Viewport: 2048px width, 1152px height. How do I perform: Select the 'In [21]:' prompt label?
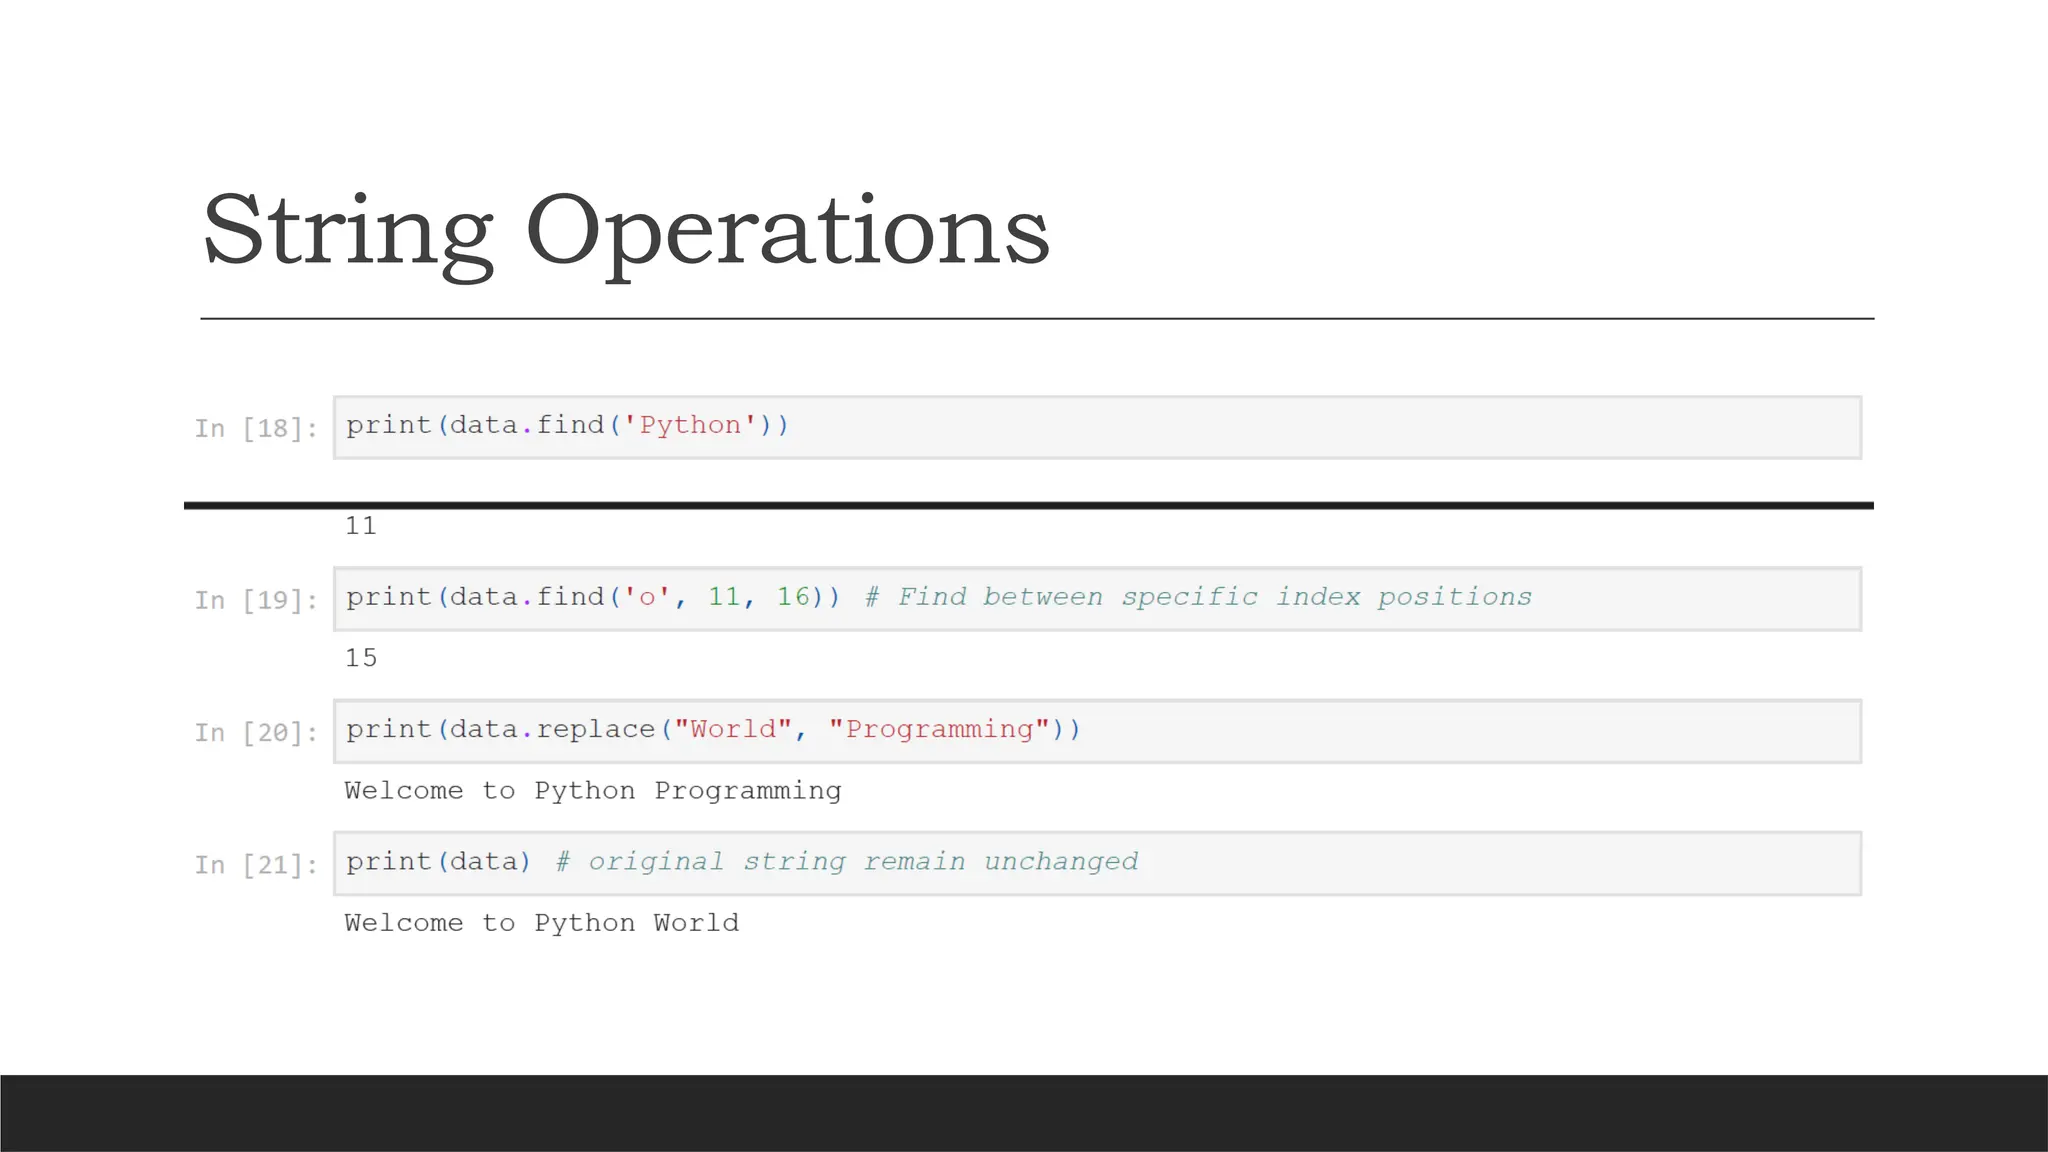[256, 865]
